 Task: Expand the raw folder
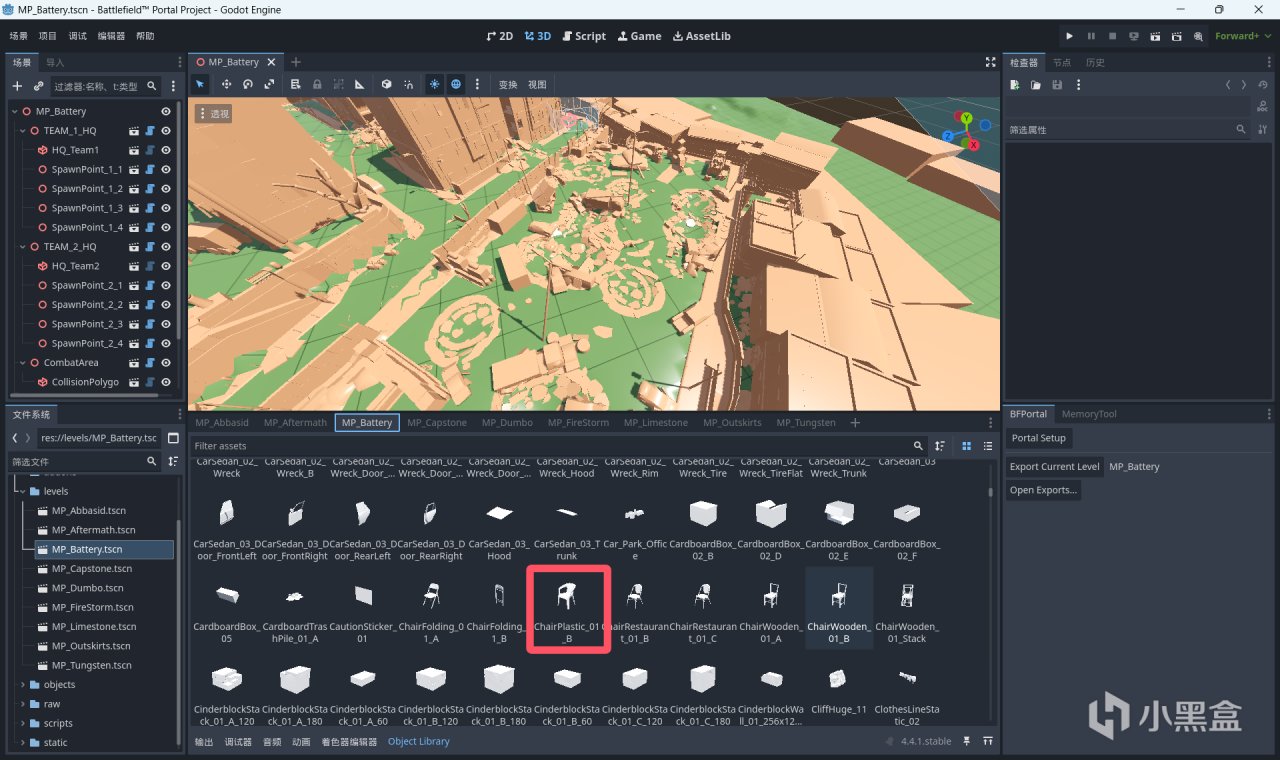click(x=22, y=704)
